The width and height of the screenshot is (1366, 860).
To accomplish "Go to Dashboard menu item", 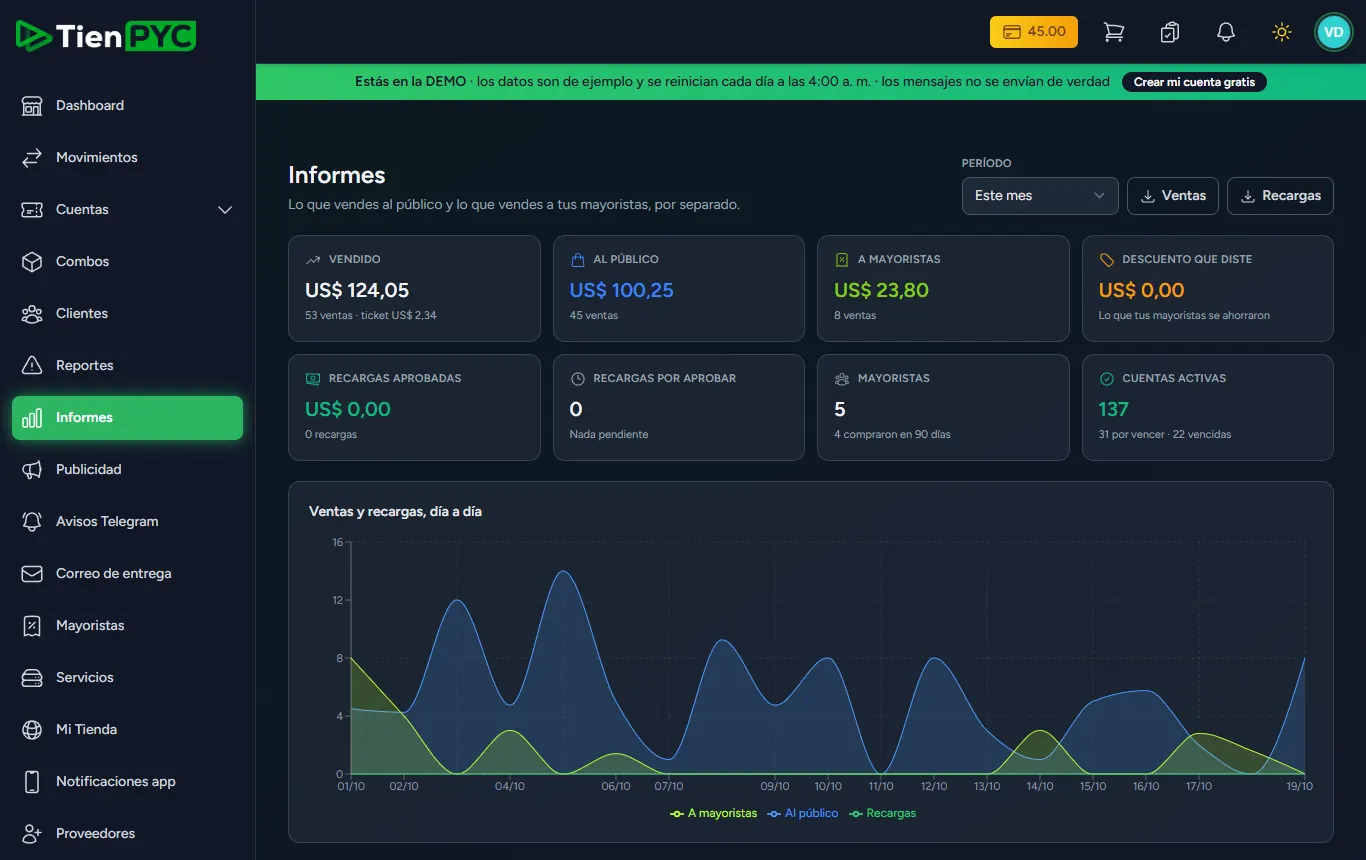I will tap(127, 106).
